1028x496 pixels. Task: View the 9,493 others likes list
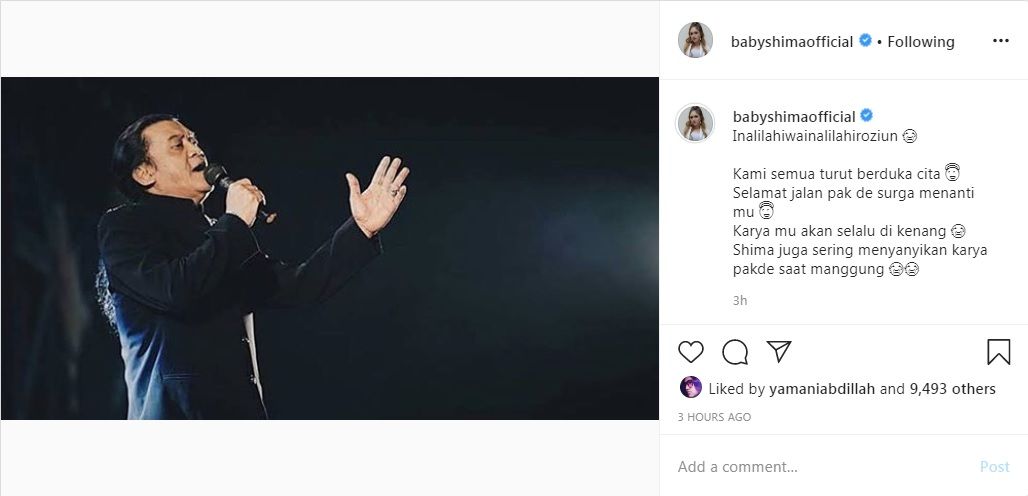952,389
